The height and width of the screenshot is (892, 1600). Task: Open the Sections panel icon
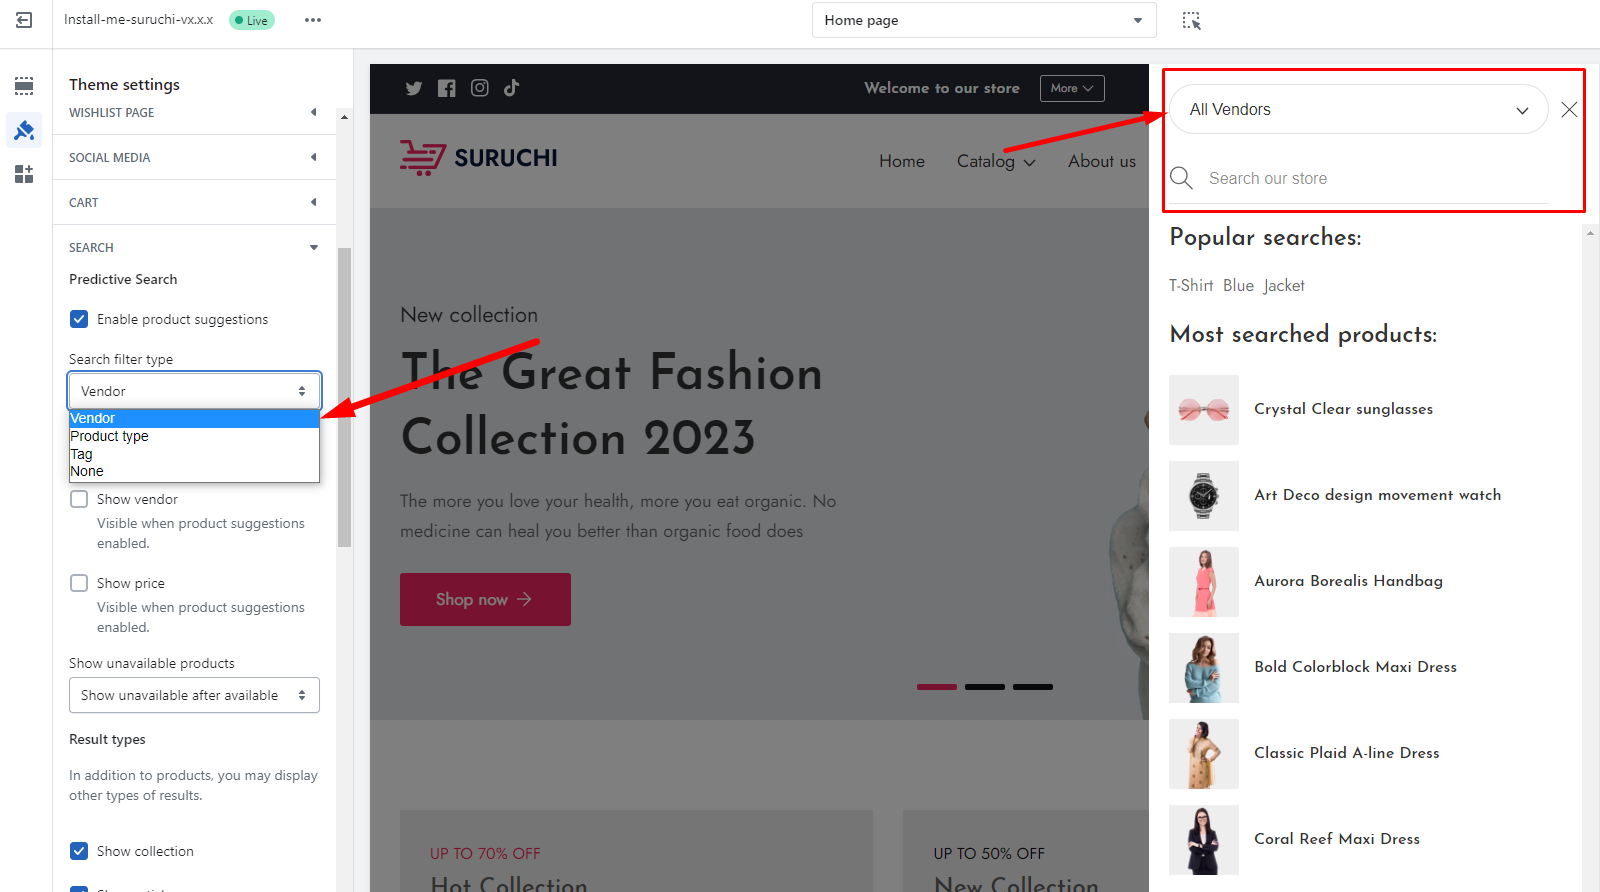(x=24, y=86)
